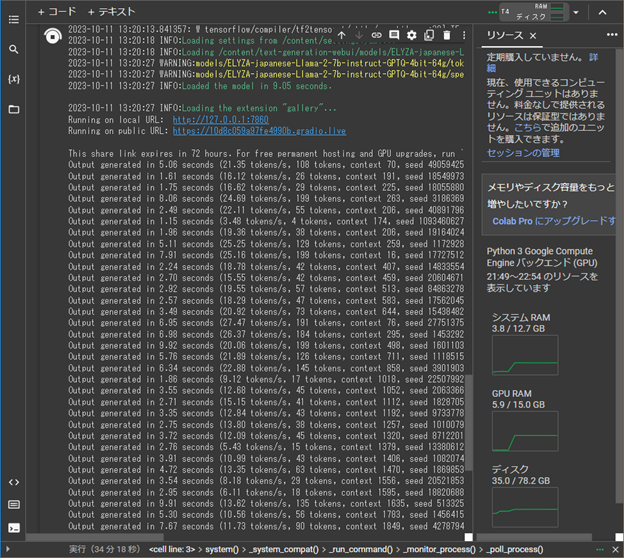Delete the cell with trash icon

tap(446, 36)
